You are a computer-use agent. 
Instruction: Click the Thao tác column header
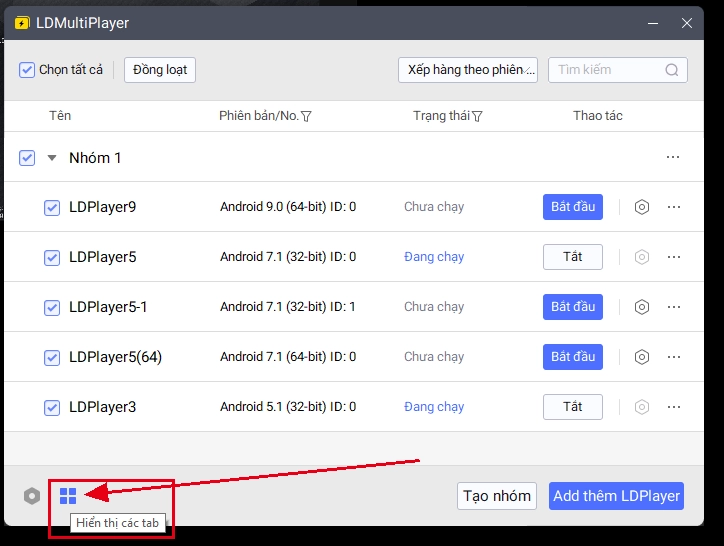[x=597, y=115]
